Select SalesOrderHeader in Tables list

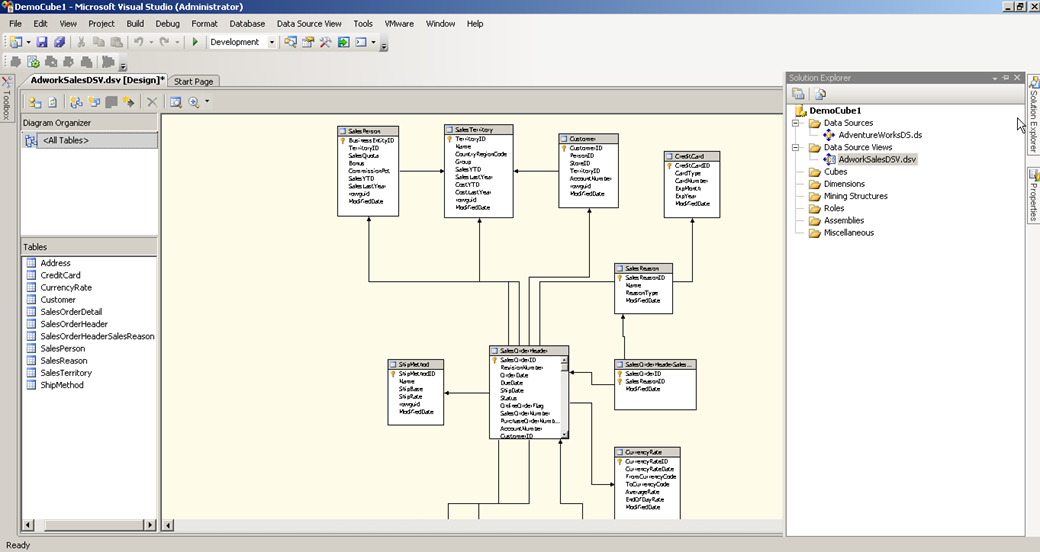tap(74, 324)
